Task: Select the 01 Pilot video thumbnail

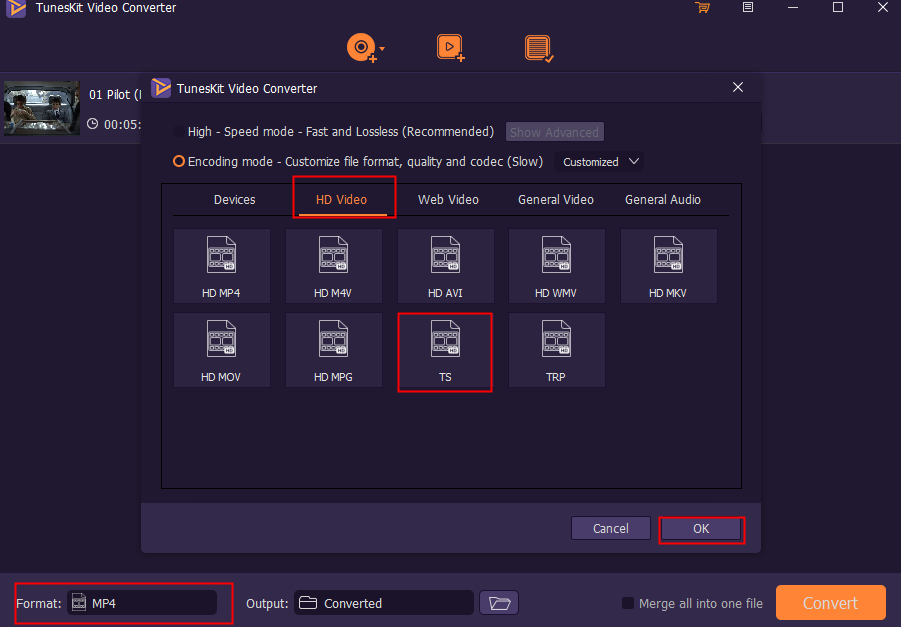Action: click(42, 108)
